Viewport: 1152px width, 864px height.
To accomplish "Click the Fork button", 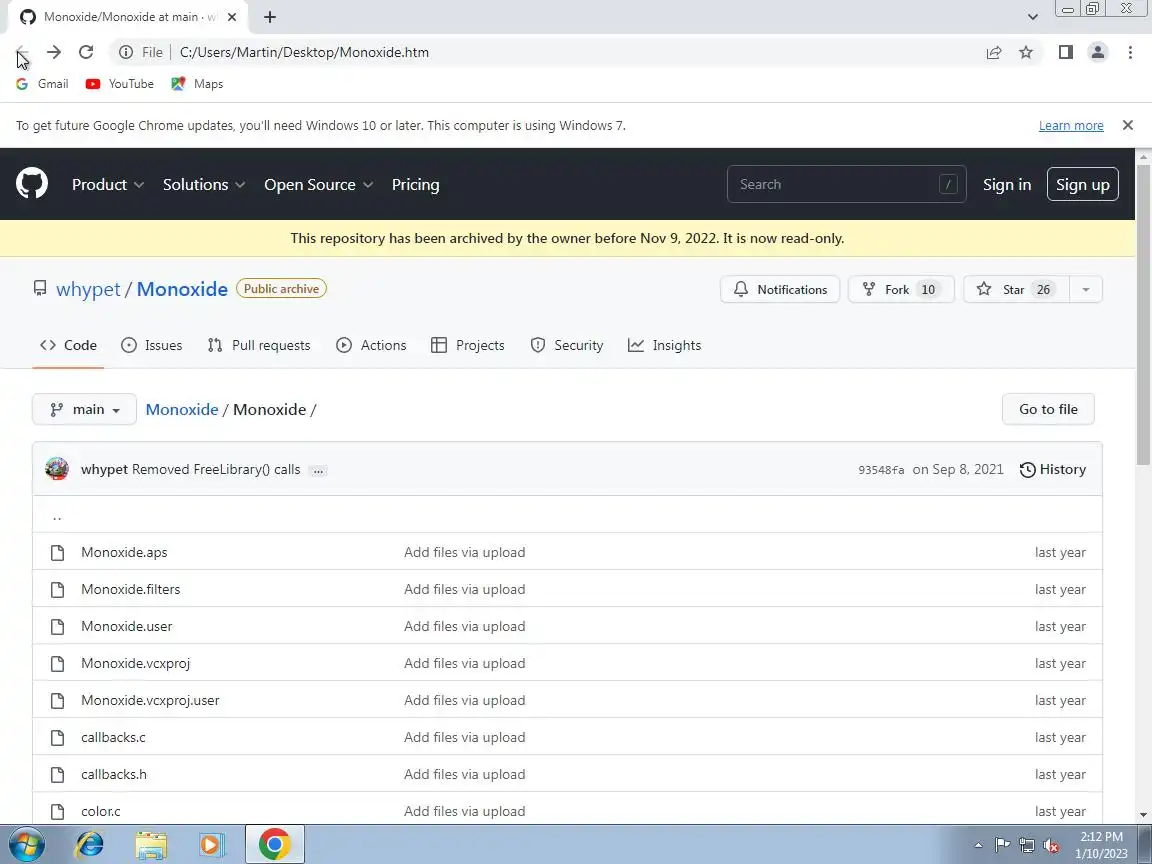I will [x=901, y=289].
